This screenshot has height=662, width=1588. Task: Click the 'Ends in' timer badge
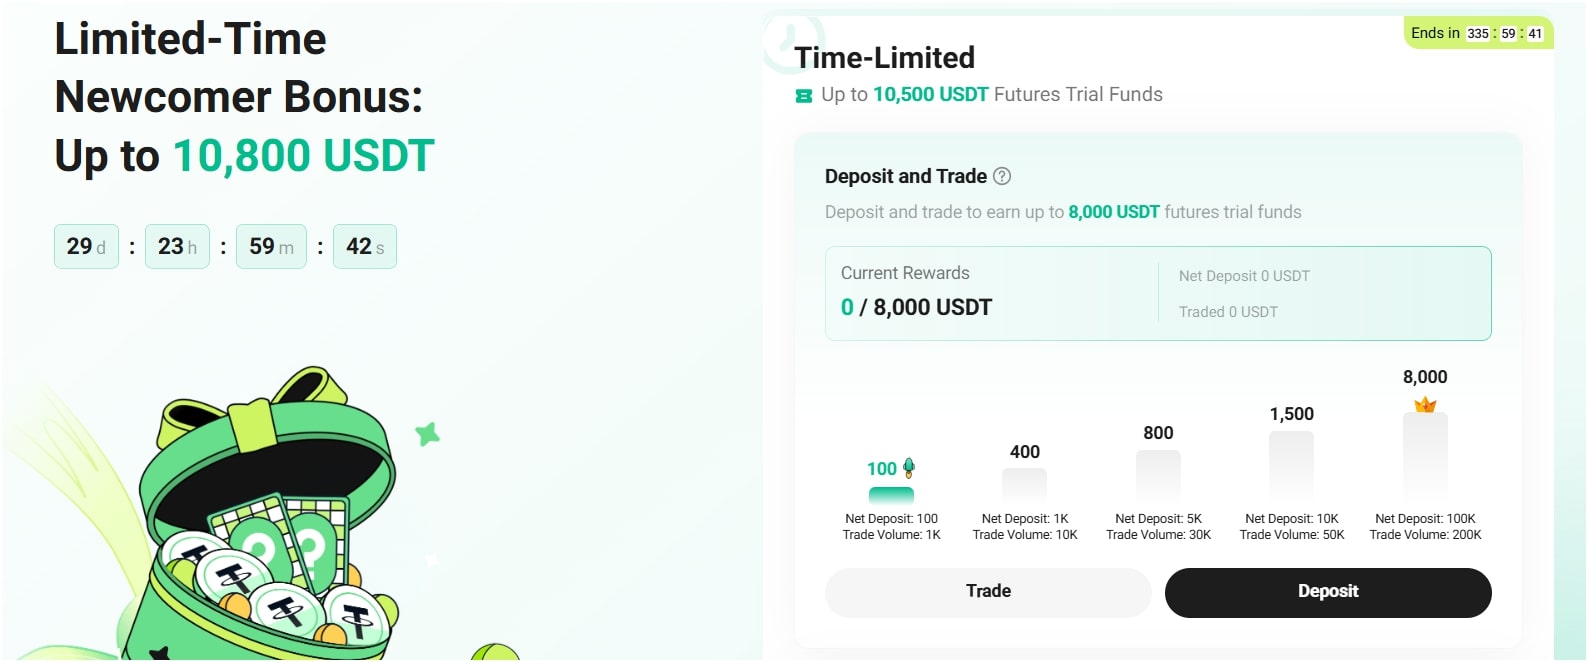point(1477,33)
